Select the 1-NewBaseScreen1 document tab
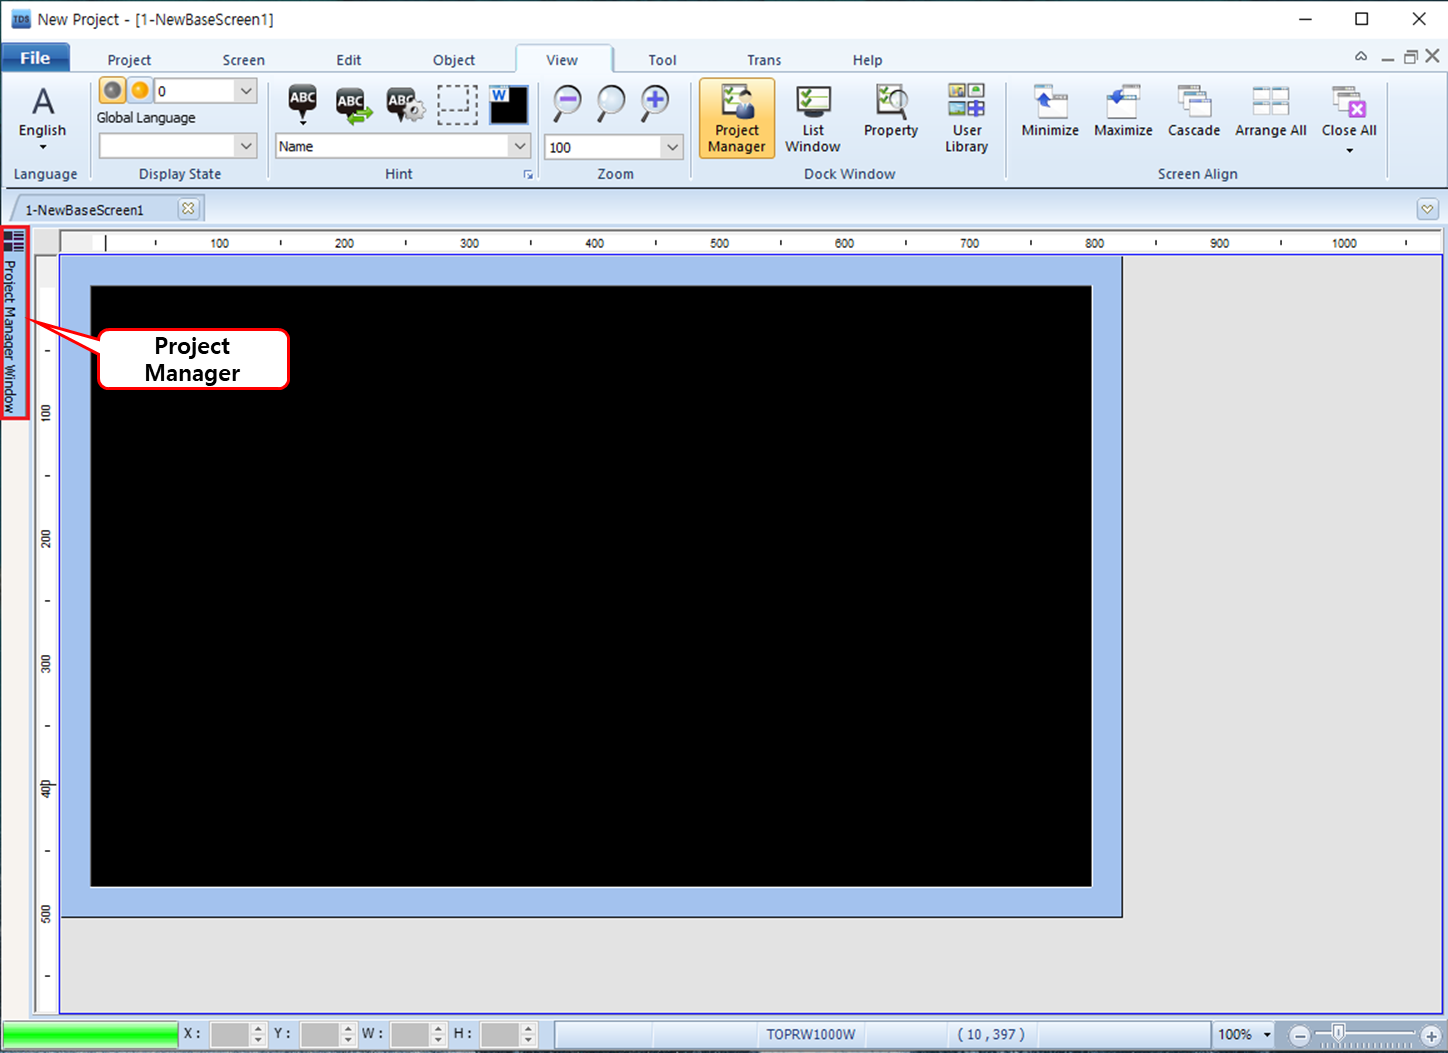 pyautogui.click(x=85, y=210)
